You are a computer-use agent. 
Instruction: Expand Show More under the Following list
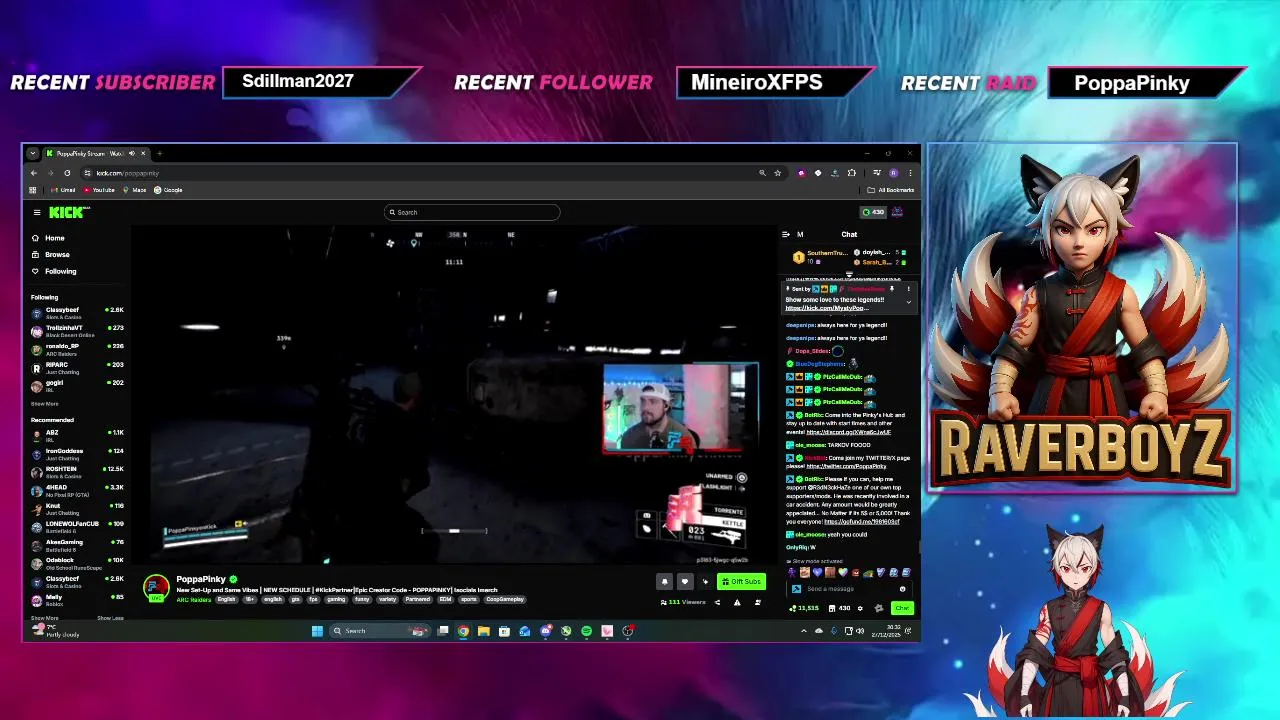coord(44,404)
